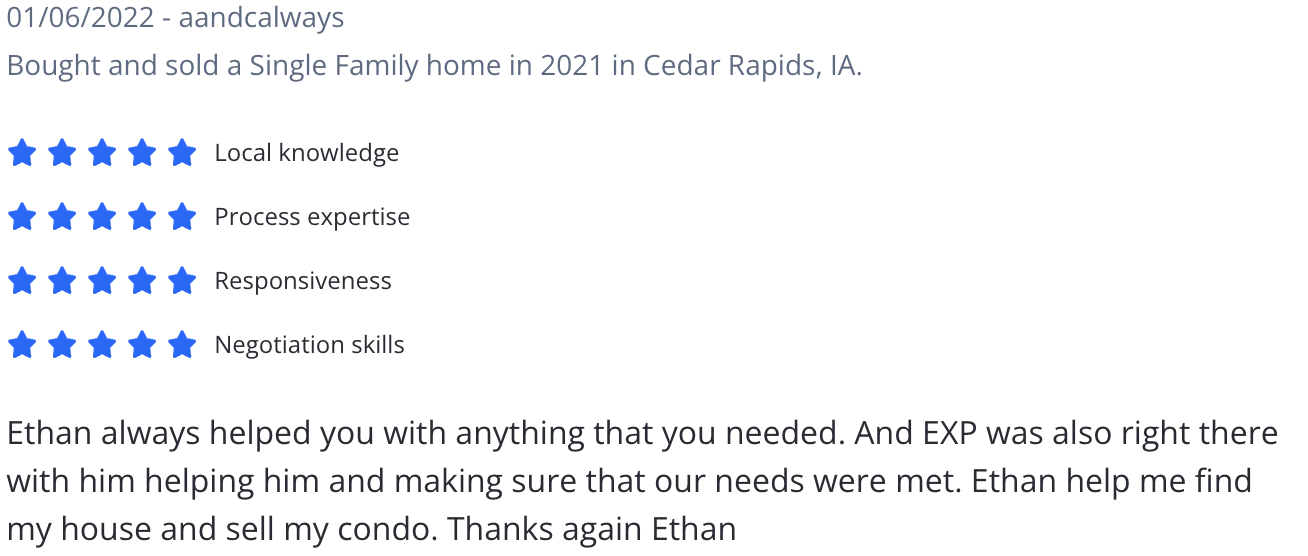Screen dimensions: 1308x556
Task: Click the Process expertise label
Action: [312, 217]
